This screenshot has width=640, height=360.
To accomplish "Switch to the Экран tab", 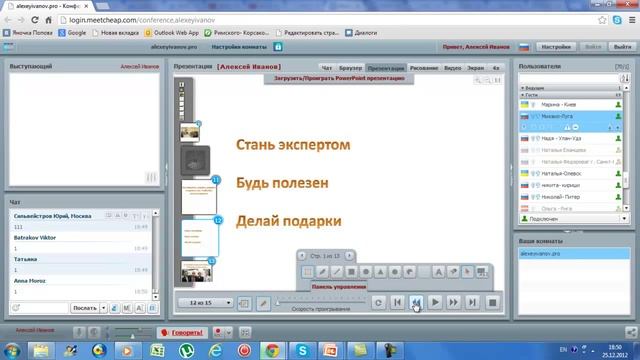I will pyautogui.click(x=476, y=68).
